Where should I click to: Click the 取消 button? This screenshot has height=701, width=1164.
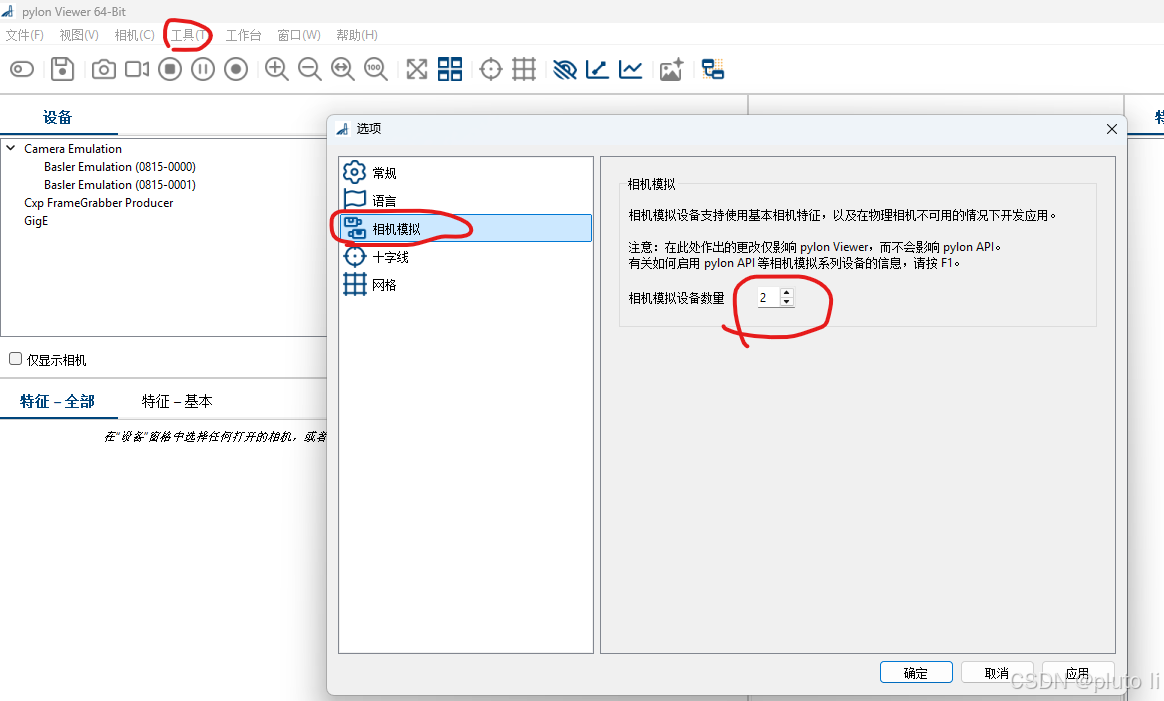pos(997,672)
